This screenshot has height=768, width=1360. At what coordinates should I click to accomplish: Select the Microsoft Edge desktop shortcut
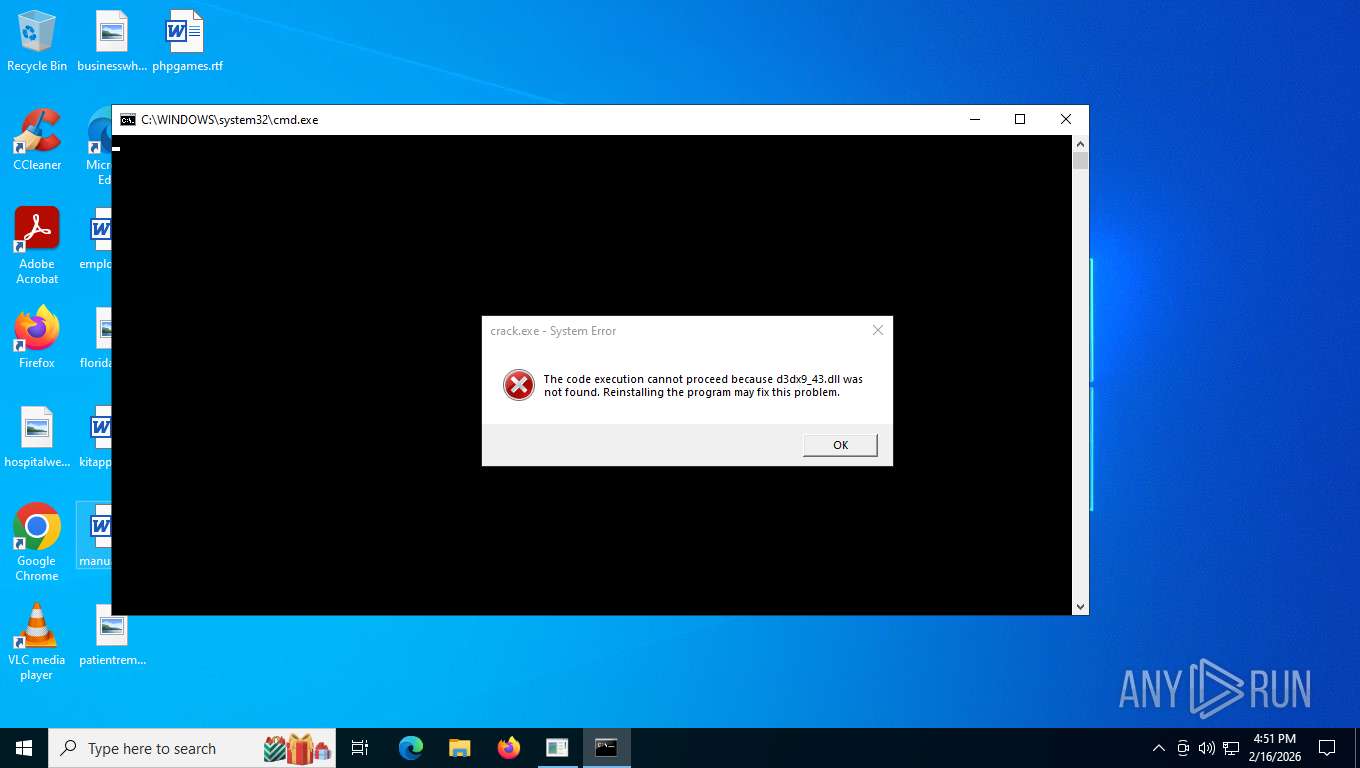(99, 147)
